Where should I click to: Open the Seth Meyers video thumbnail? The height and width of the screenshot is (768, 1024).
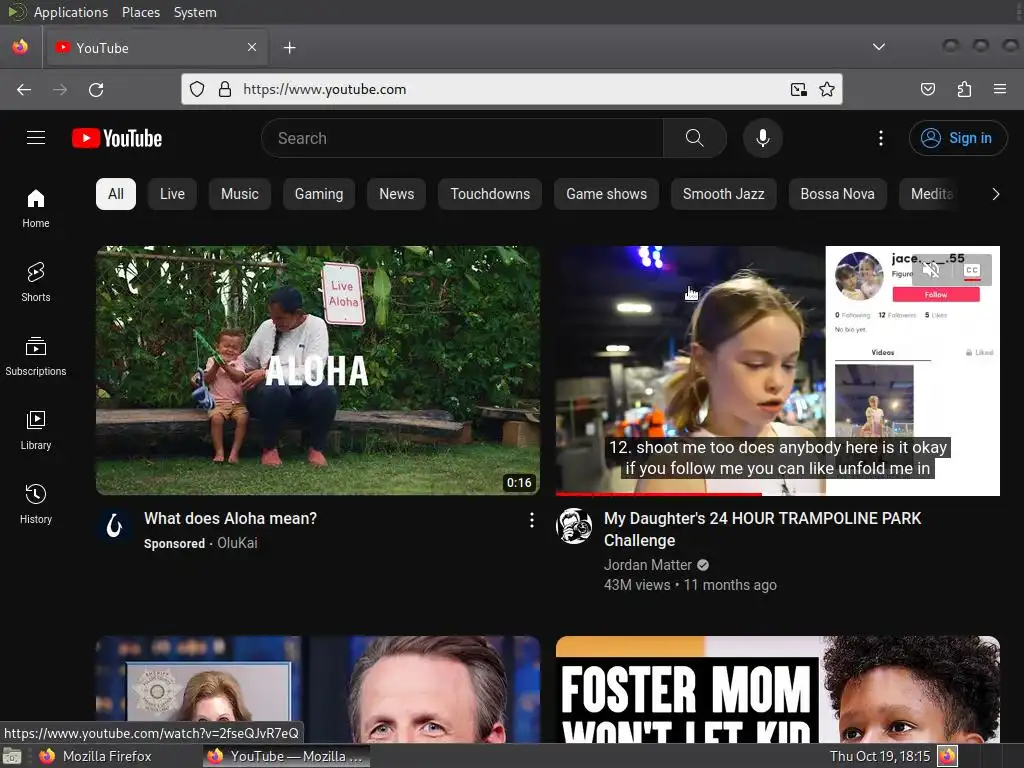pyautogui.click(x=318, y=689)
